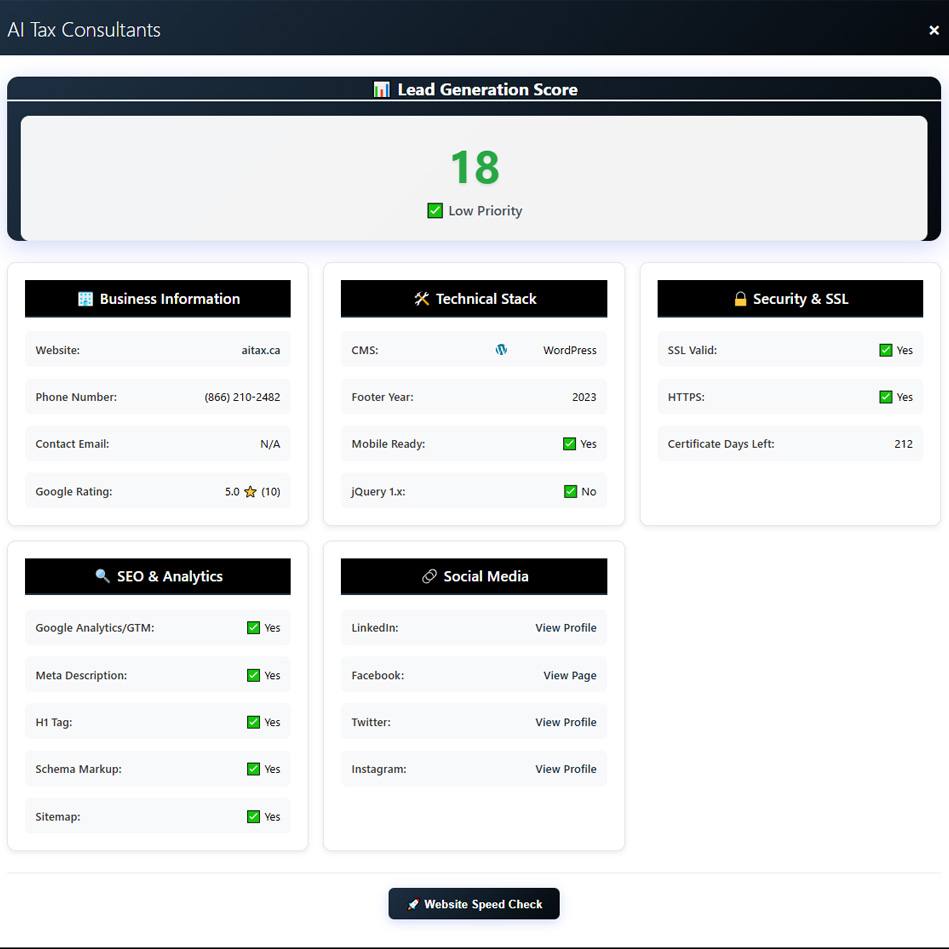Close the AI Tax Consultants report window
949x949 pixels.
[x=933, y=30]
